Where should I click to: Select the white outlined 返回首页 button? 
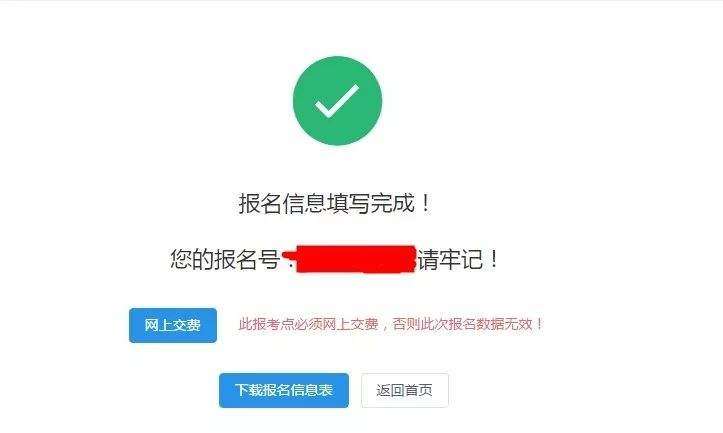pos(404,390)
